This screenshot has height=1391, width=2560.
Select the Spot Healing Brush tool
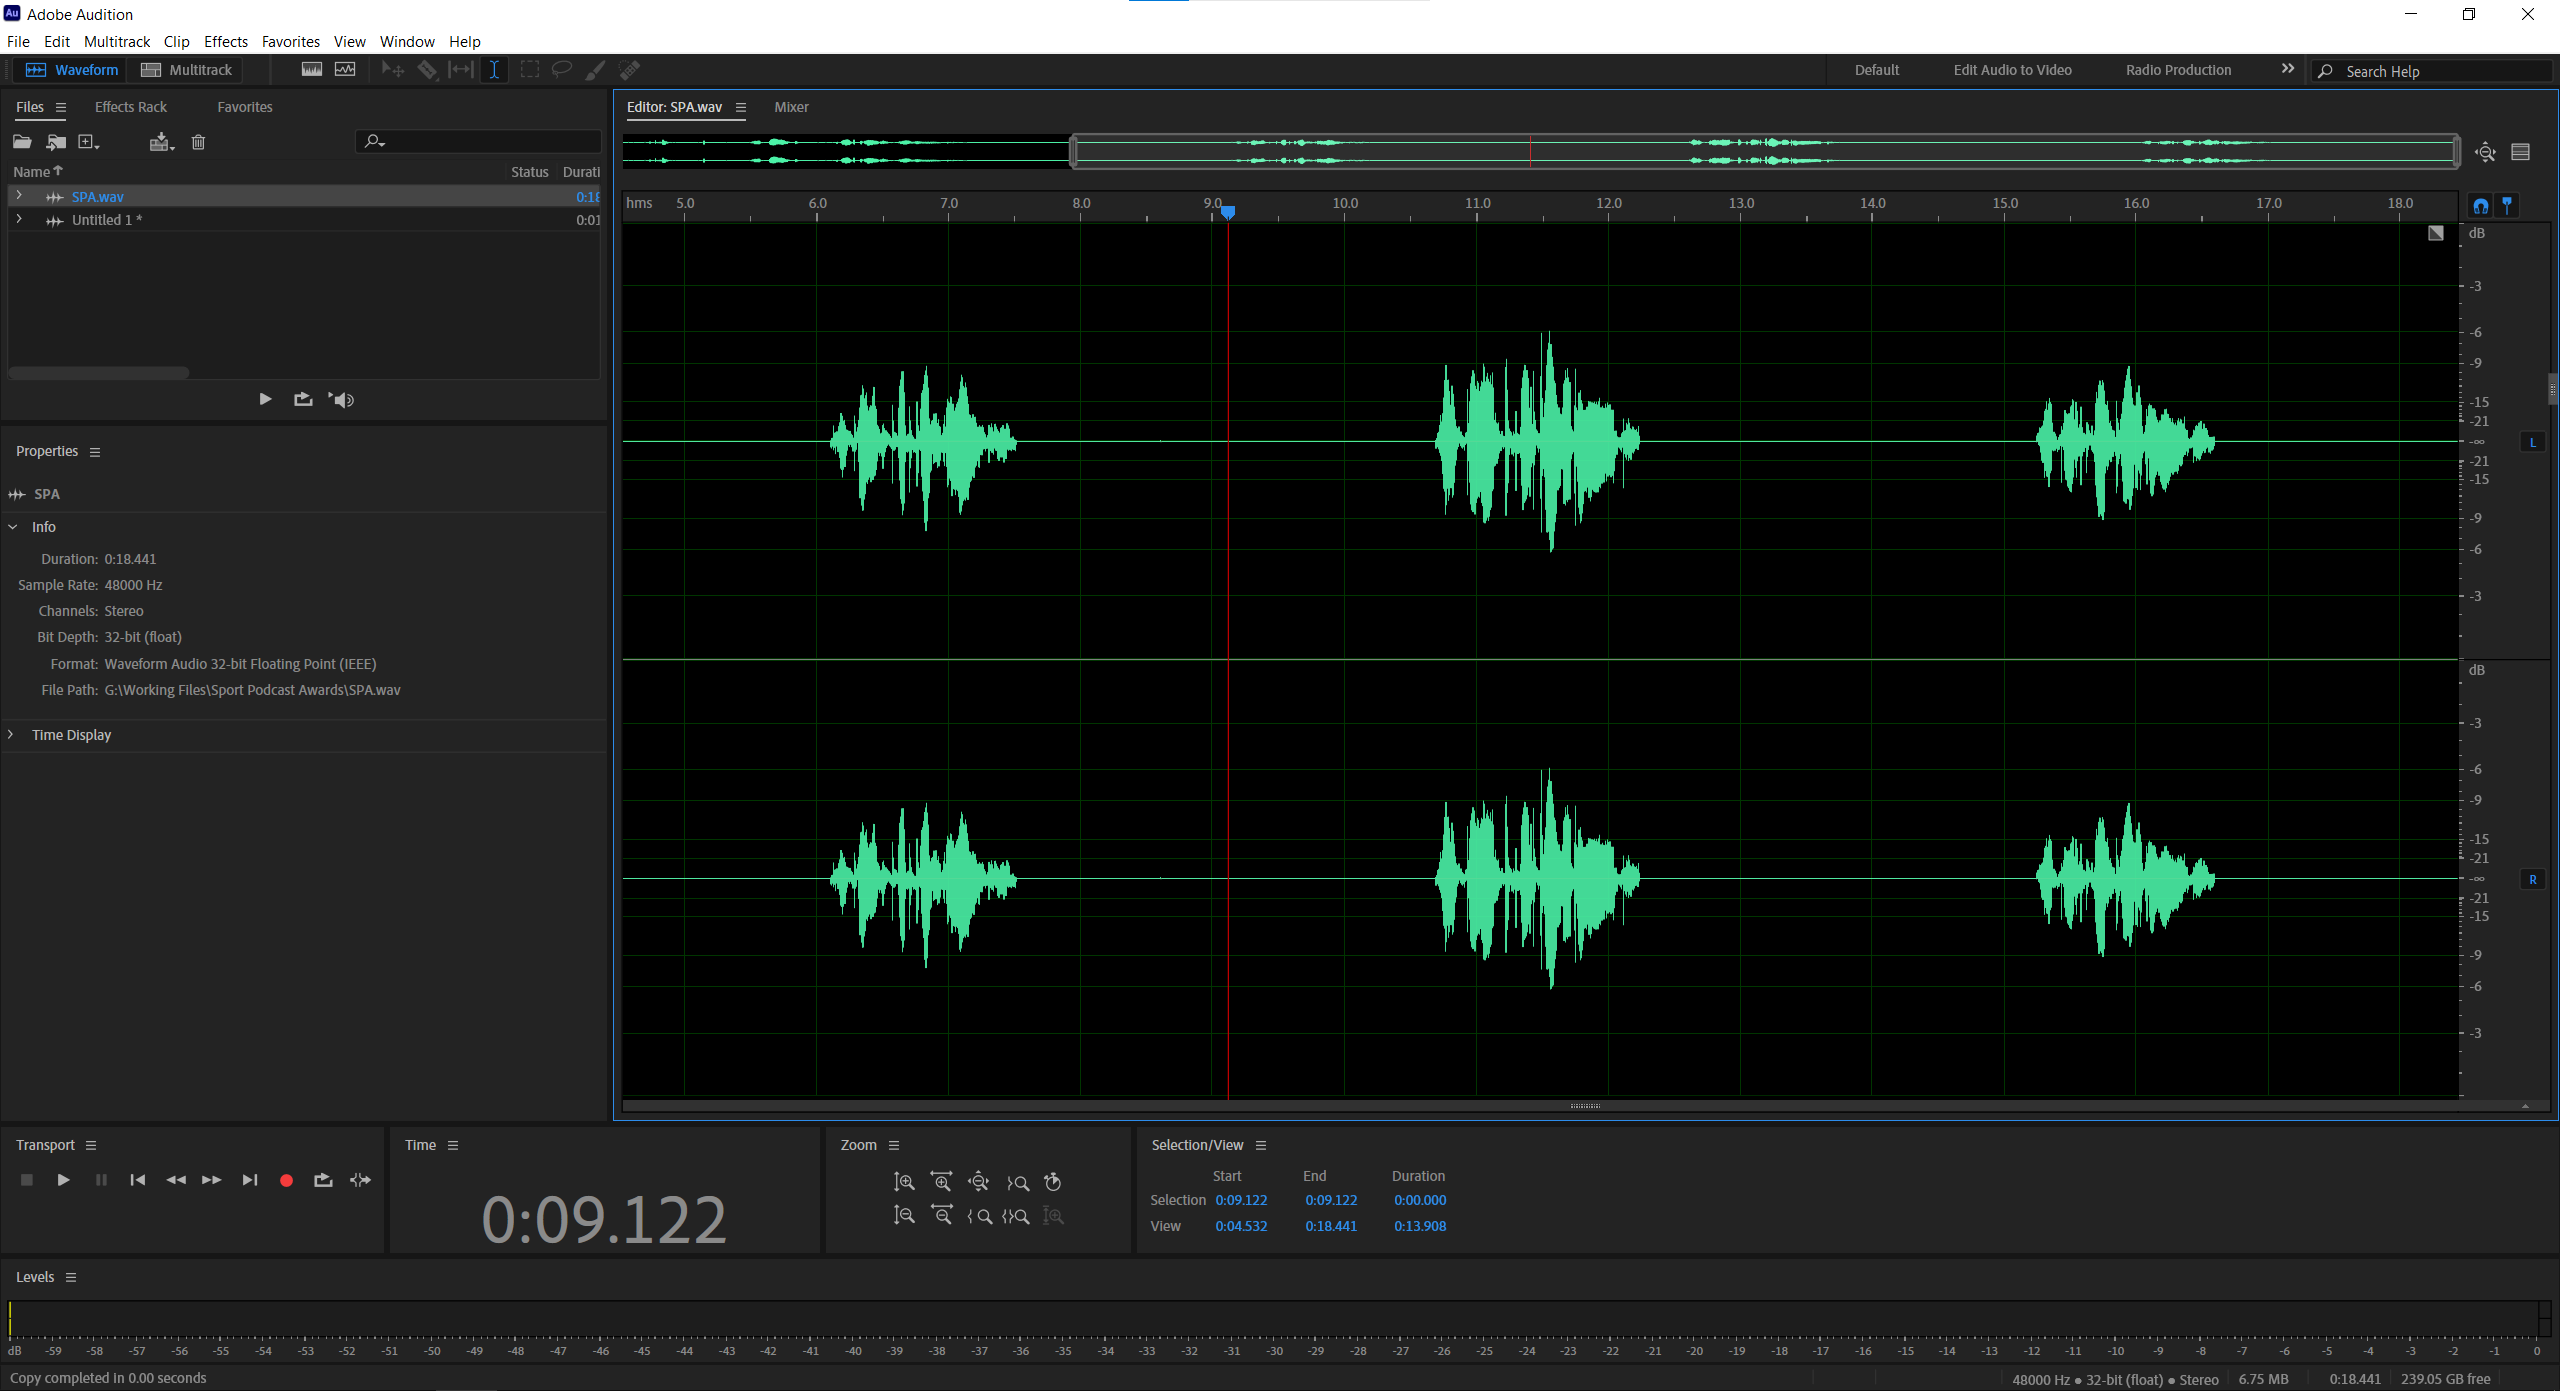pos(629,70)
